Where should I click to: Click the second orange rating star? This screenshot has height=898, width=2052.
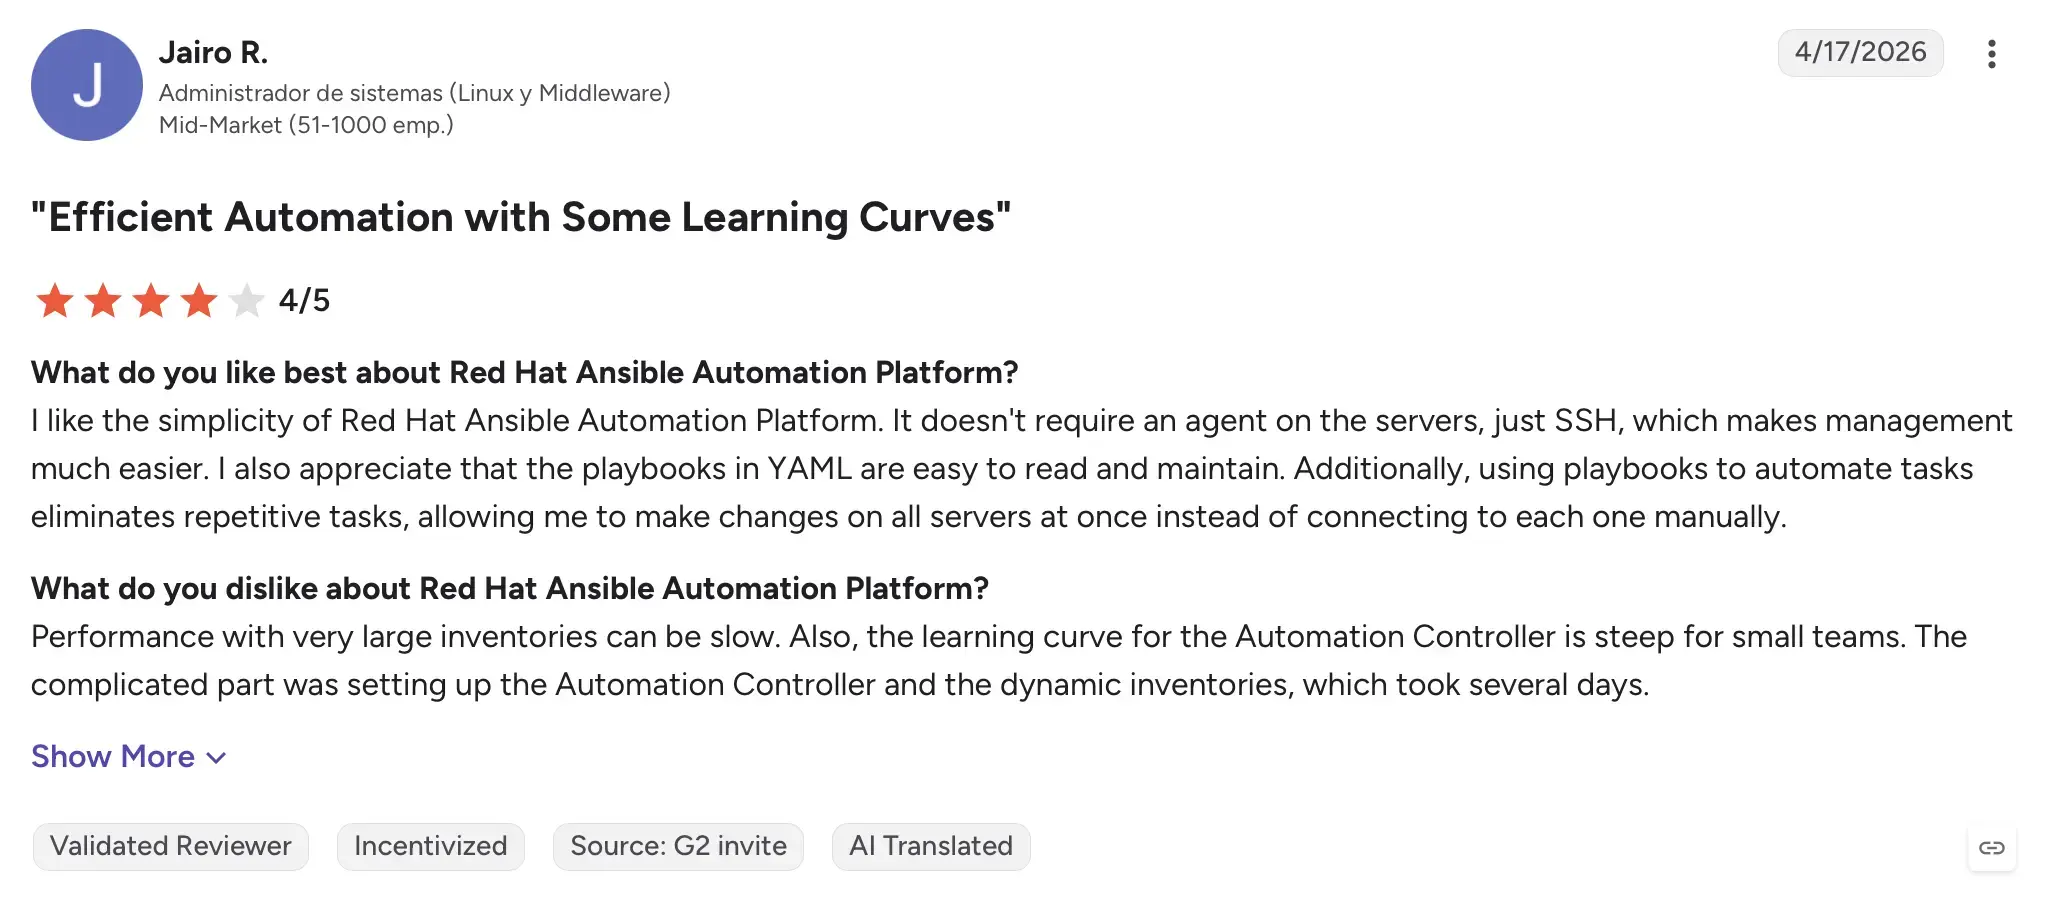click(x=103, y=300)
